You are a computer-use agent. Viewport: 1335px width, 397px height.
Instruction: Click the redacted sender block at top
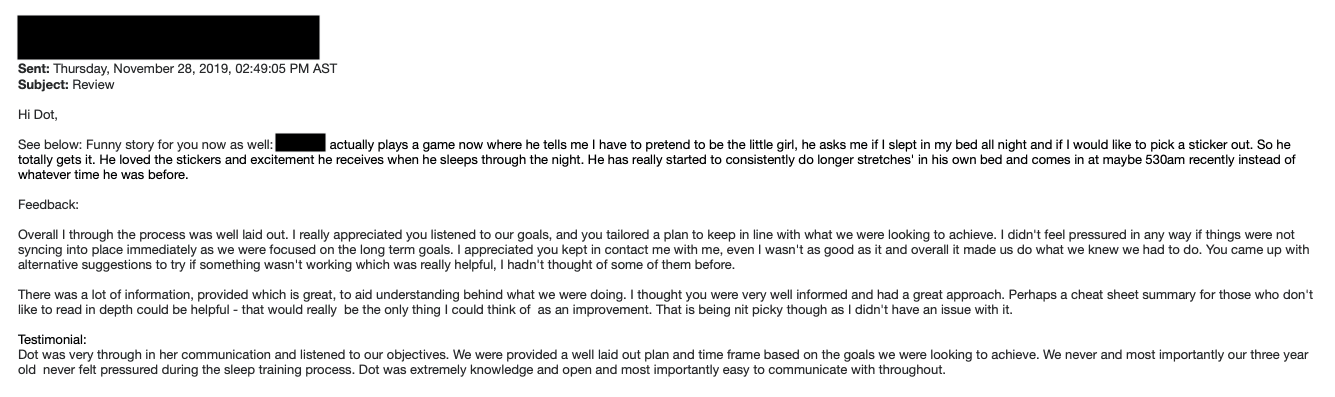168,37
